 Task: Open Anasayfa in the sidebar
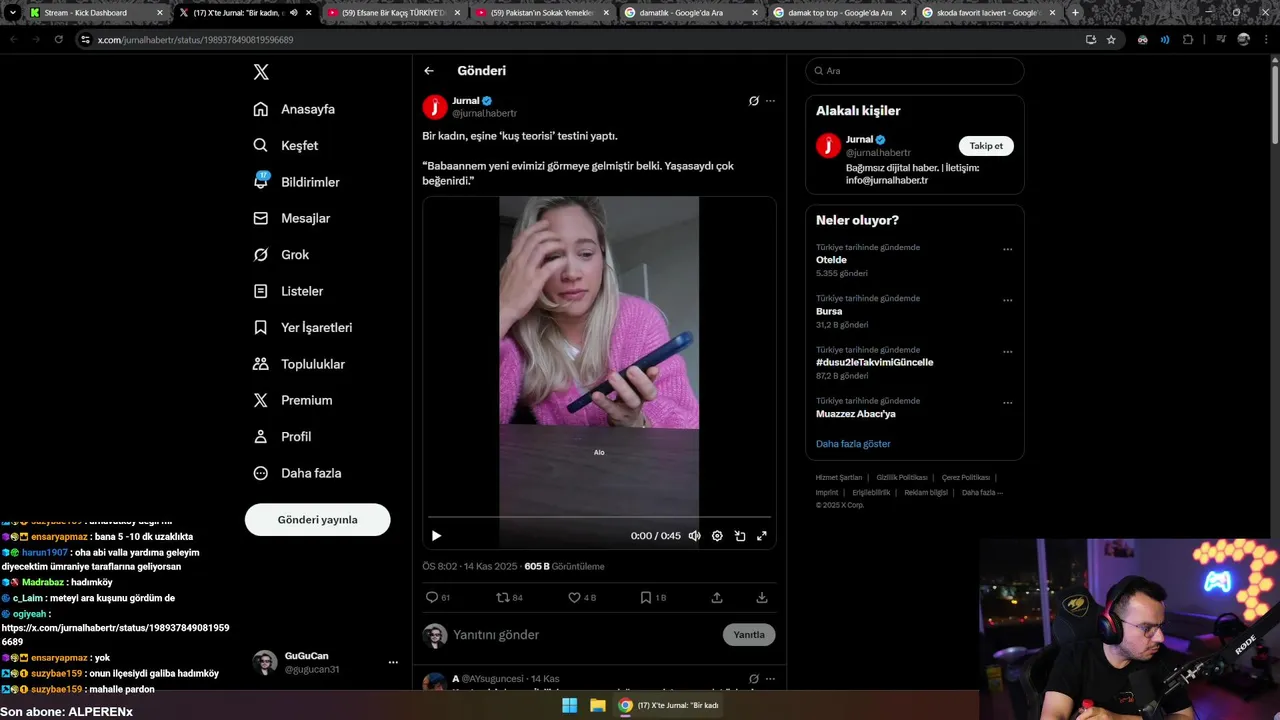click(294, 109)
